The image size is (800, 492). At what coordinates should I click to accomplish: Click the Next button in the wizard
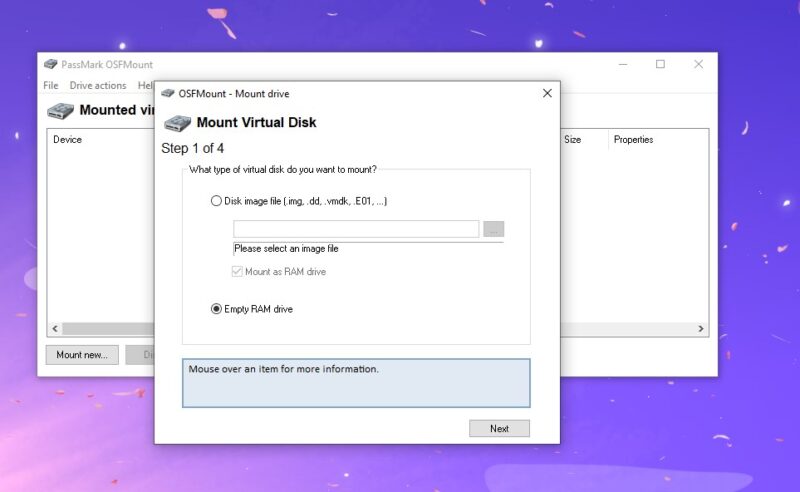(x=499, y=429)
